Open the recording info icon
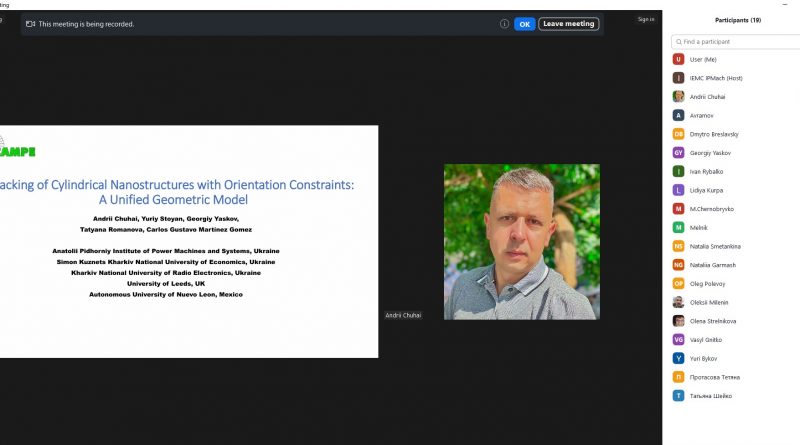The image size is (800, 445). [x=504, y=24]
